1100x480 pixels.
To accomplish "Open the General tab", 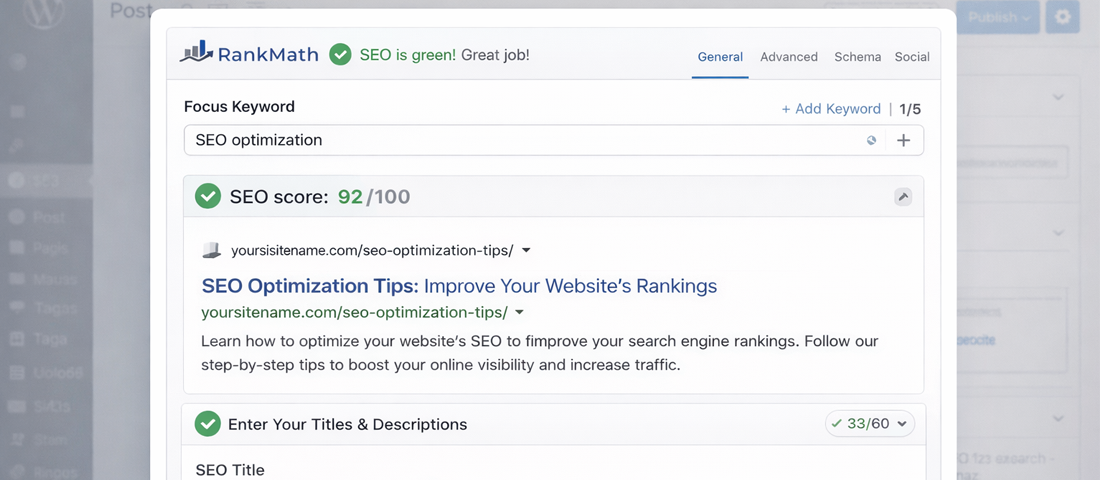I will (x=720, y=57).
